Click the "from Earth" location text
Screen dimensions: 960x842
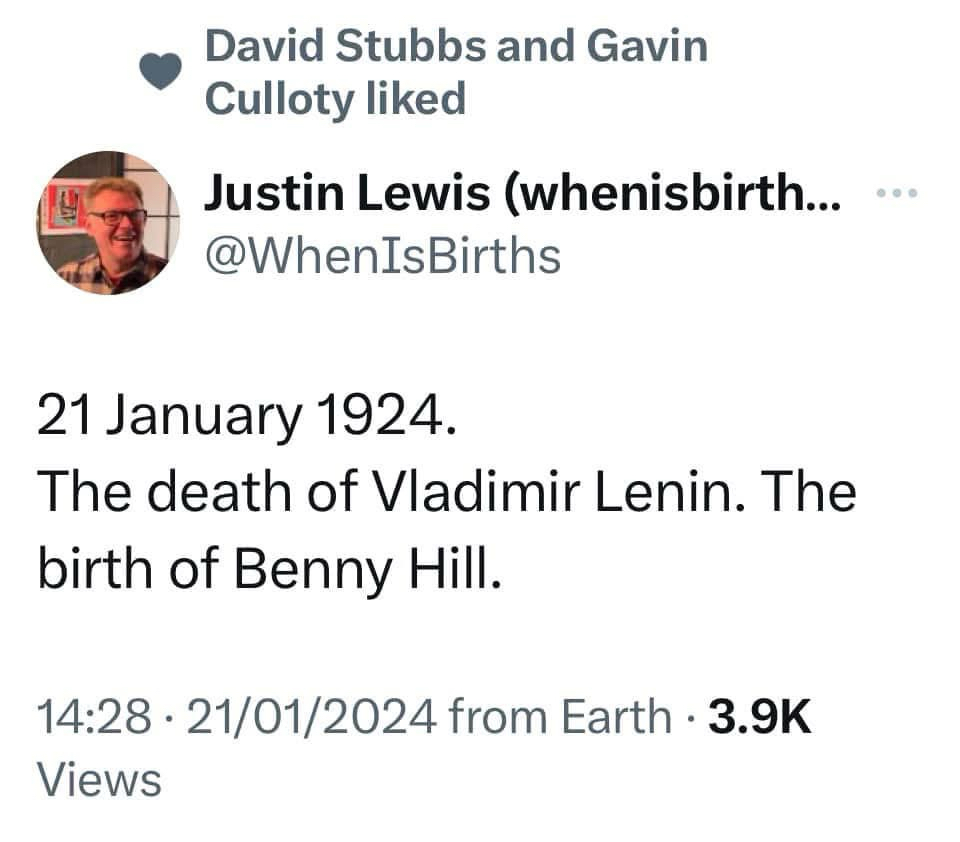560,717
